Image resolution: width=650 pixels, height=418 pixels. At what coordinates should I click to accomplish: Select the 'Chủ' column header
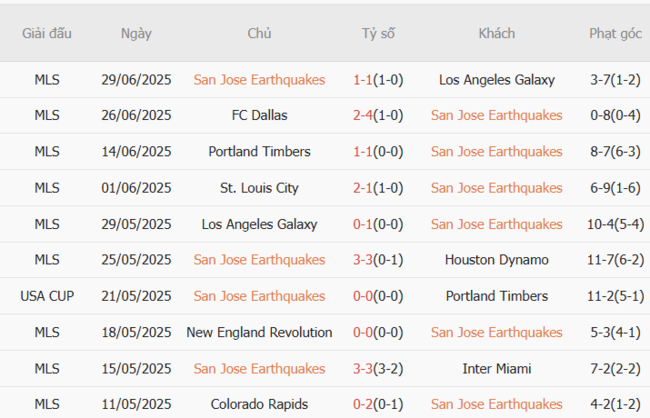[259, 33]
